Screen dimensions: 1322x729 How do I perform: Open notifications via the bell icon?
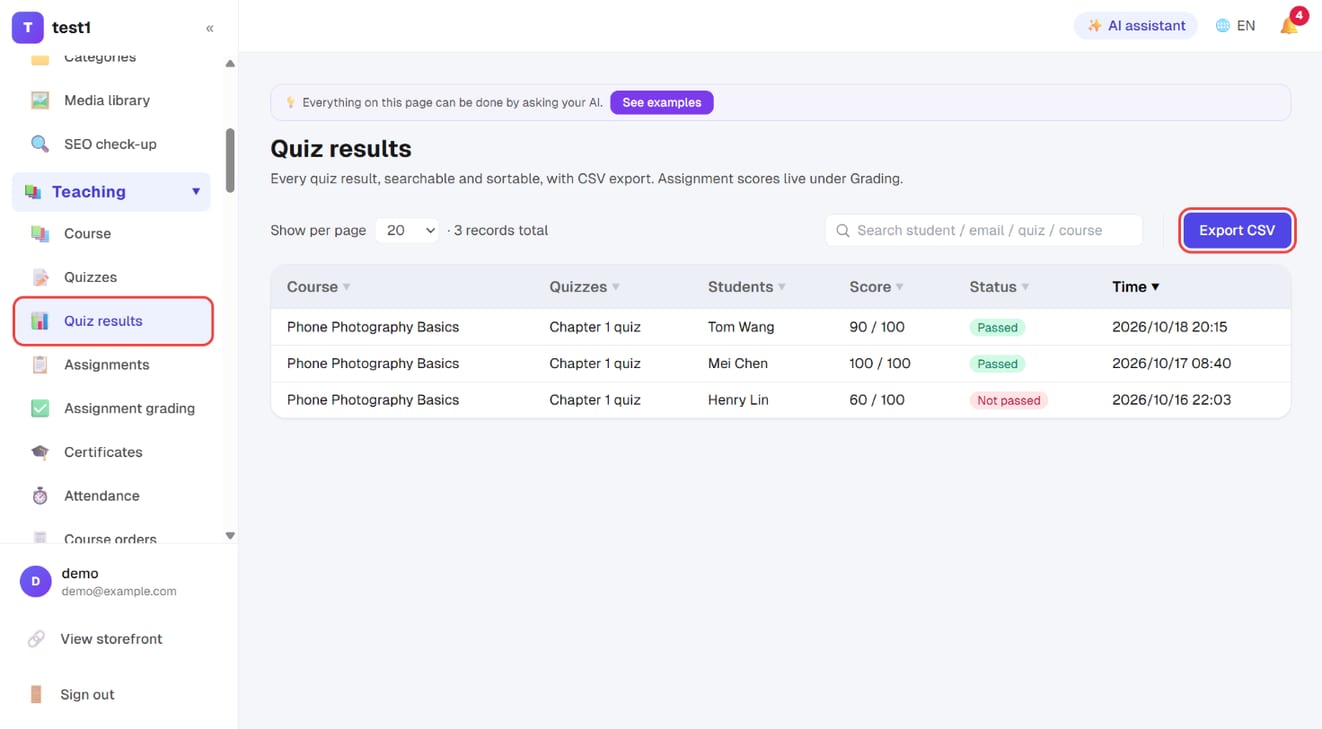pyautogui.click(x=1290, y=25)
